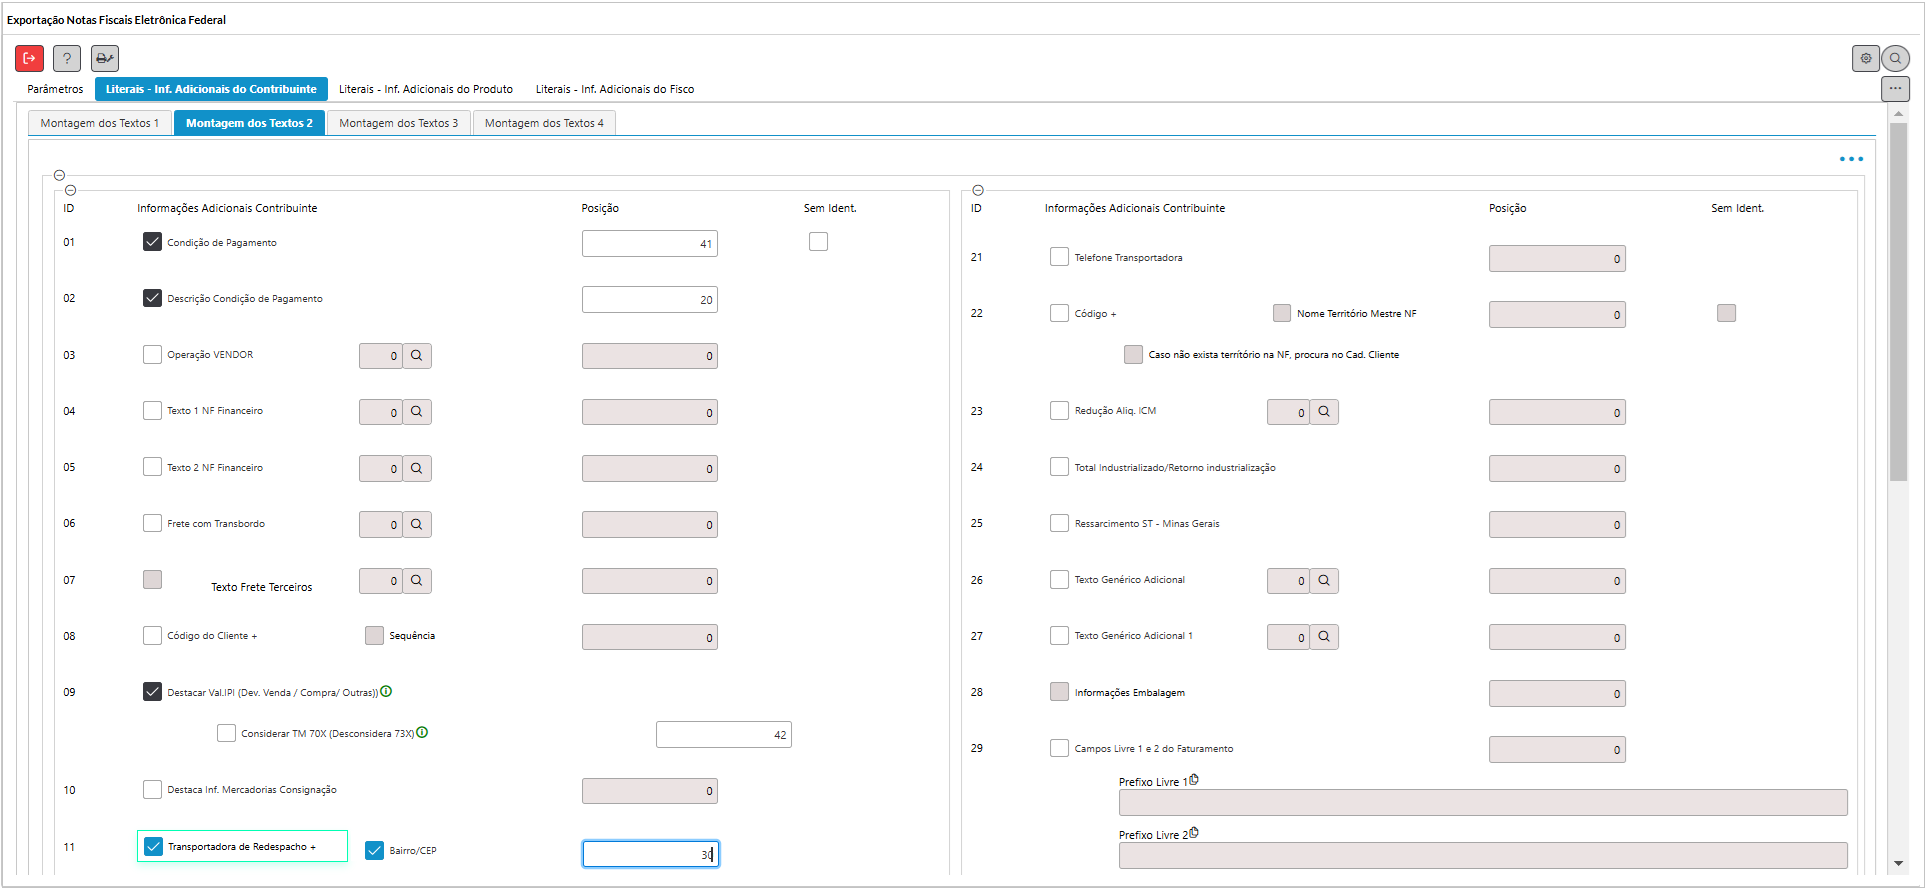The image size is (1929, 891).
Task: Click the print icon in the toolbar
Action: tap(105, 59)
